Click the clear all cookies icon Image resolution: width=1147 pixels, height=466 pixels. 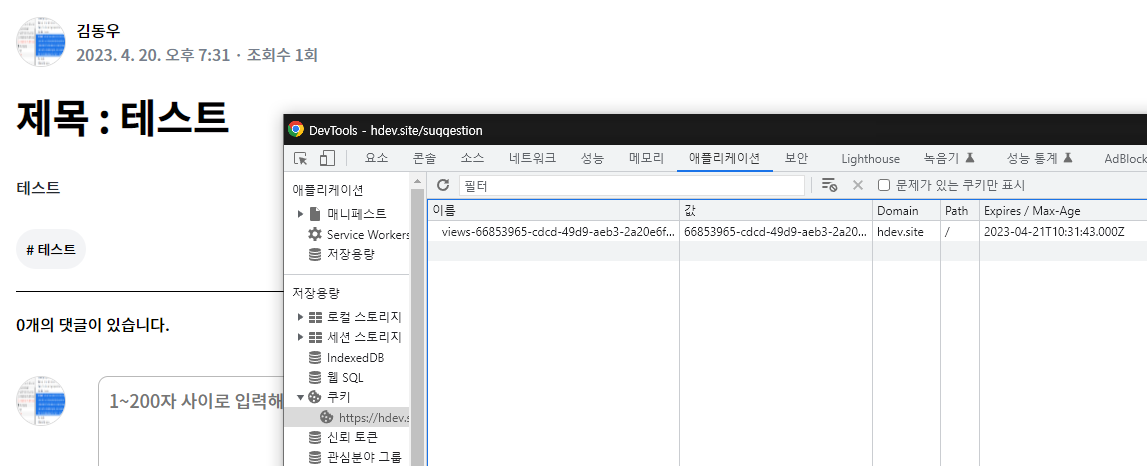829,185
